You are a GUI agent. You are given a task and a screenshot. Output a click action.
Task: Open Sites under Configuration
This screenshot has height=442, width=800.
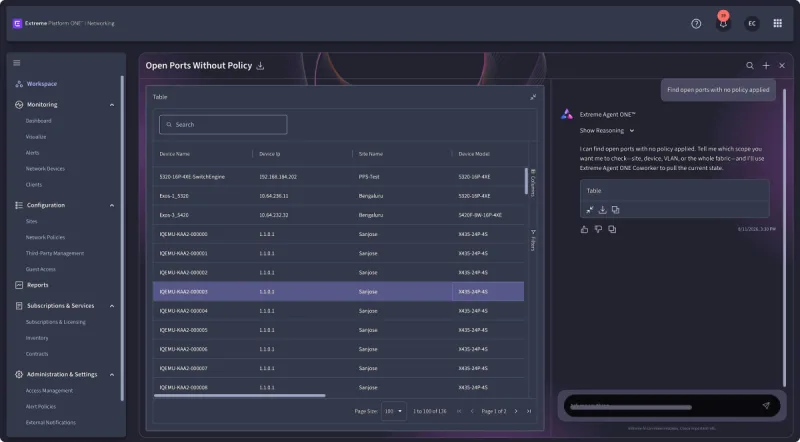coord(31,222)
